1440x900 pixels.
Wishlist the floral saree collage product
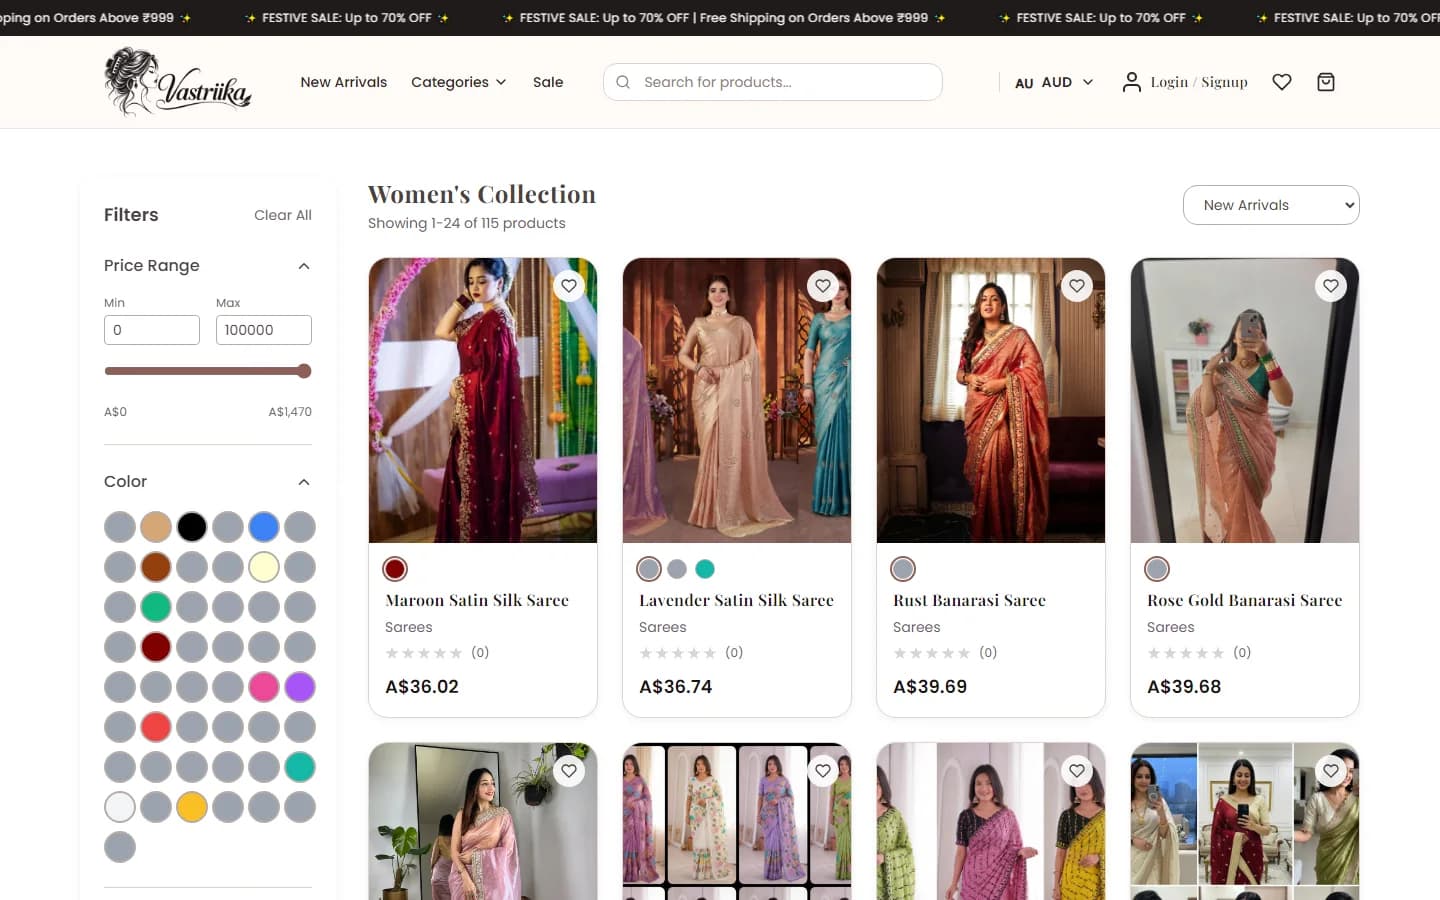pos(823,771)
